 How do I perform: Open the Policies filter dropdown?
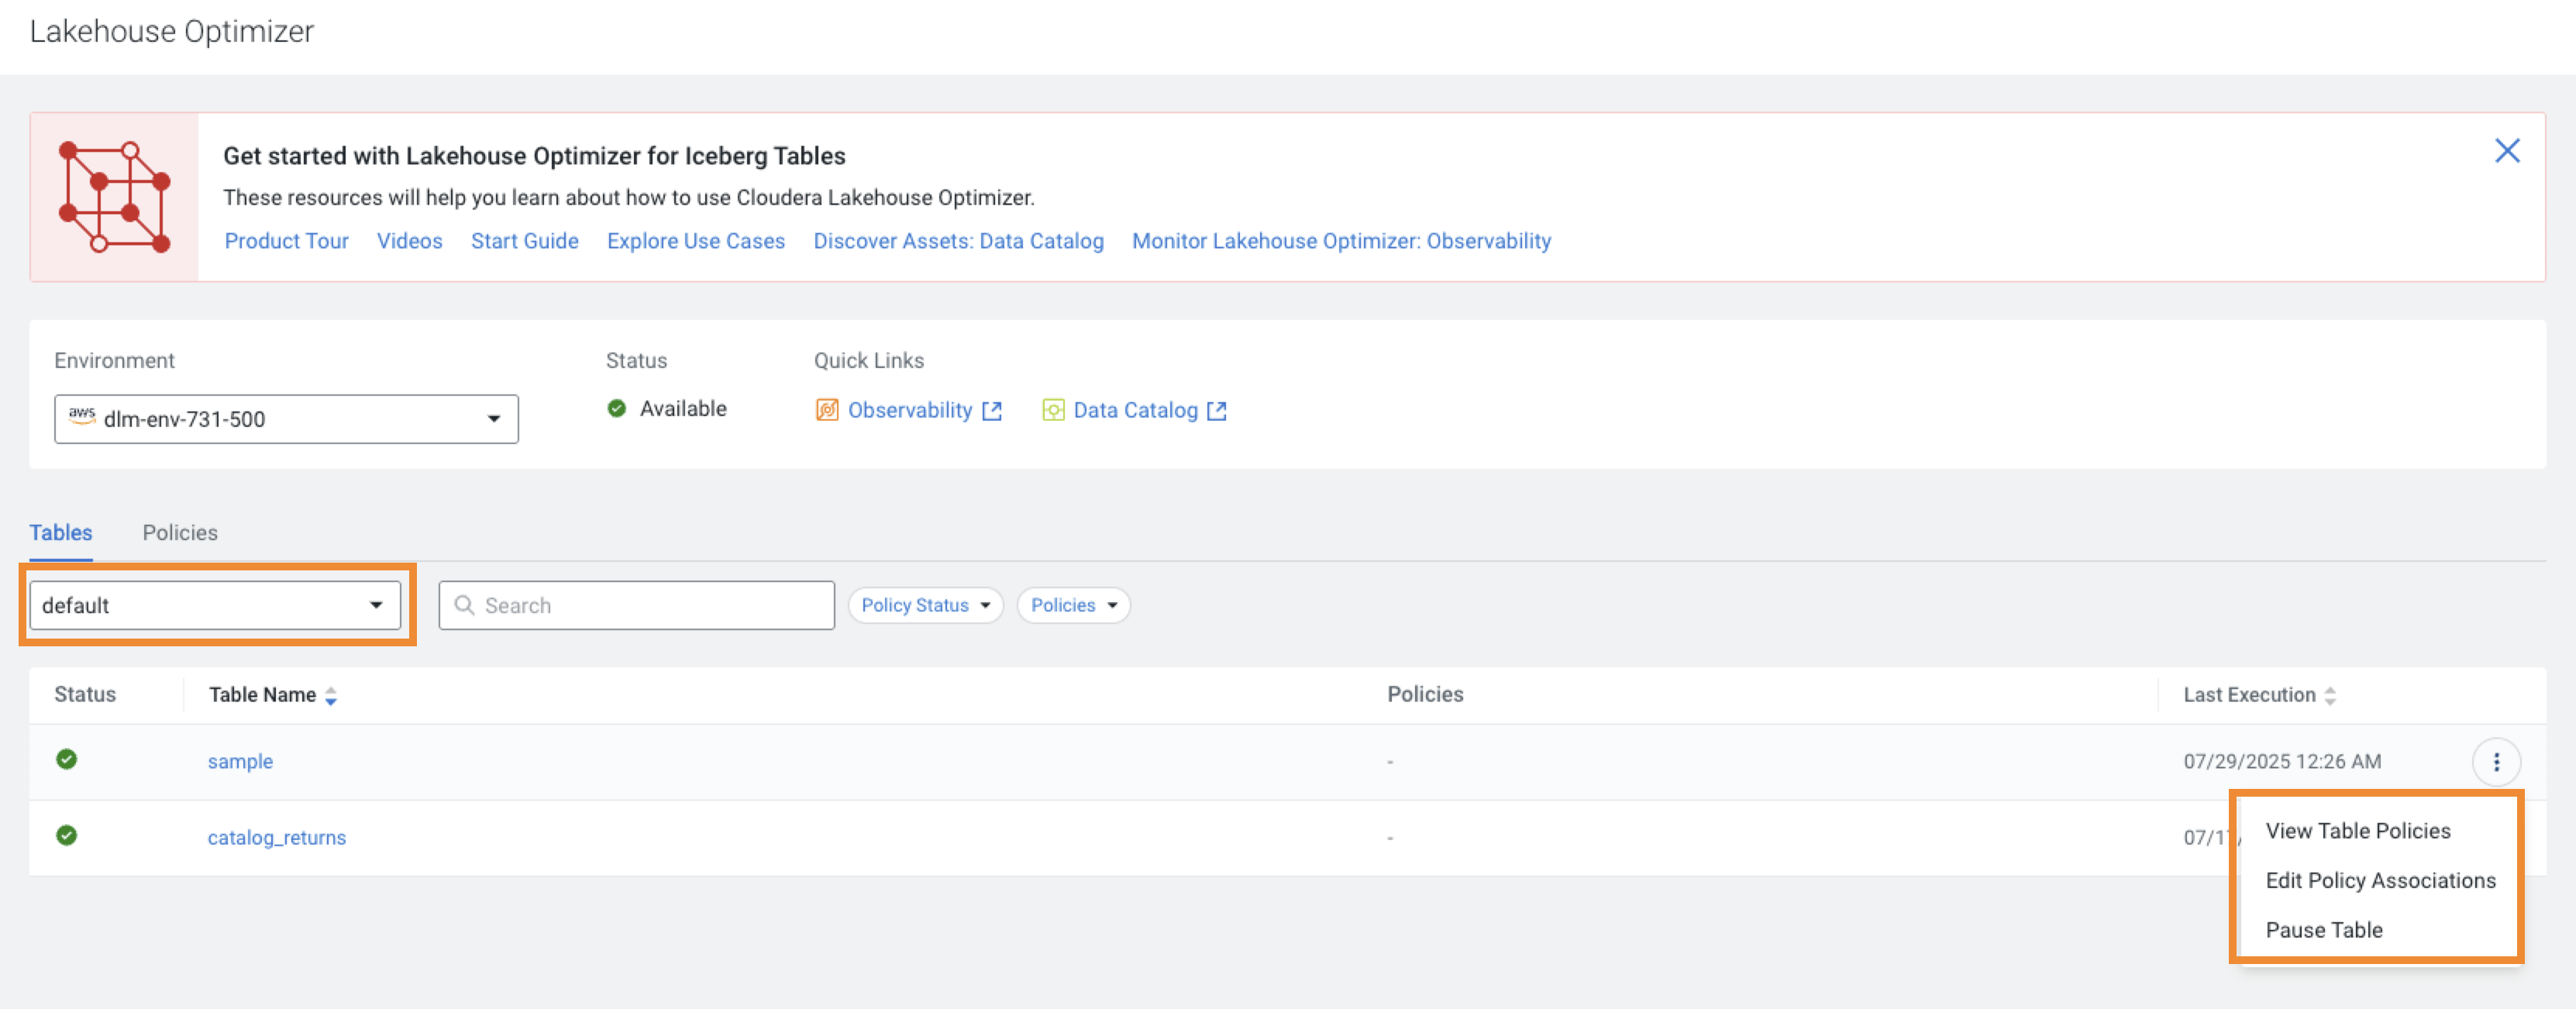pyautogui.click(x=1072, y=604)
